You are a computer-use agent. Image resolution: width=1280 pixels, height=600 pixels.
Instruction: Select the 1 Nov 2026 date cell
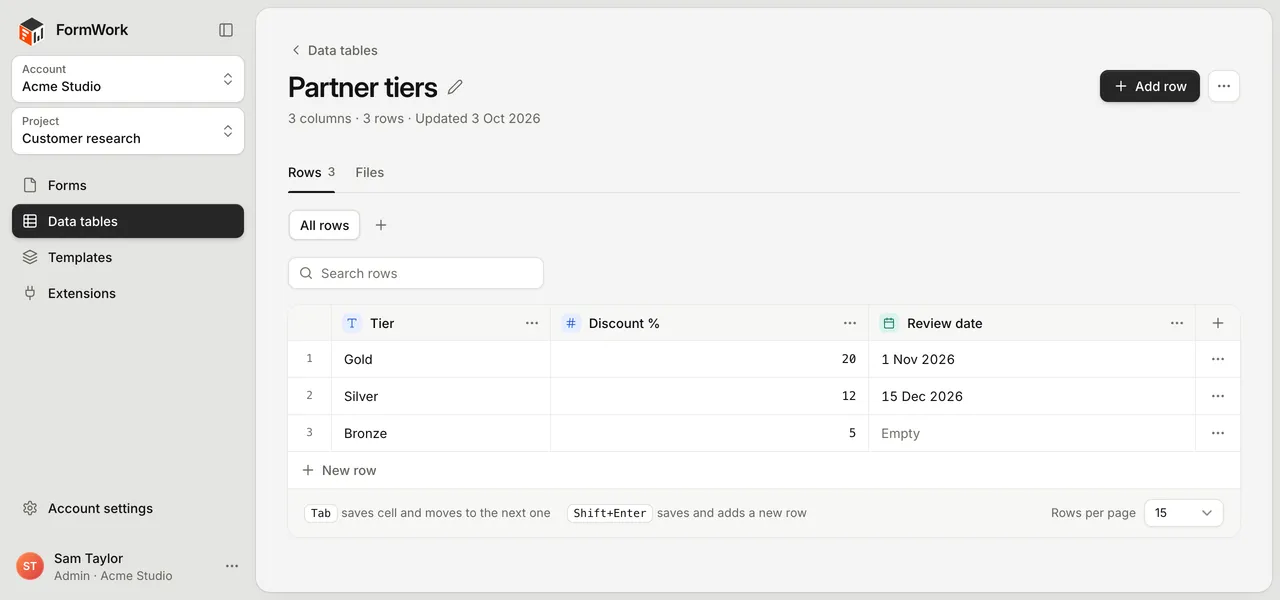coord(1032,359)
